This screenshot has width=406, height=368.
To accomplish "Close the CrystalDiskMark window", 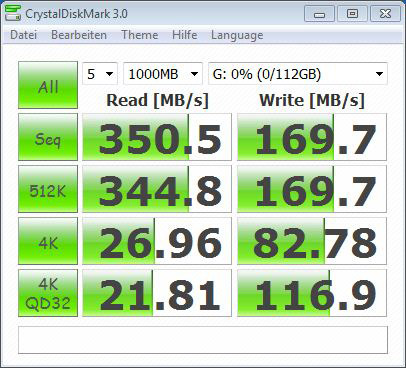I will pyautogui.click(x=385, y=14).
